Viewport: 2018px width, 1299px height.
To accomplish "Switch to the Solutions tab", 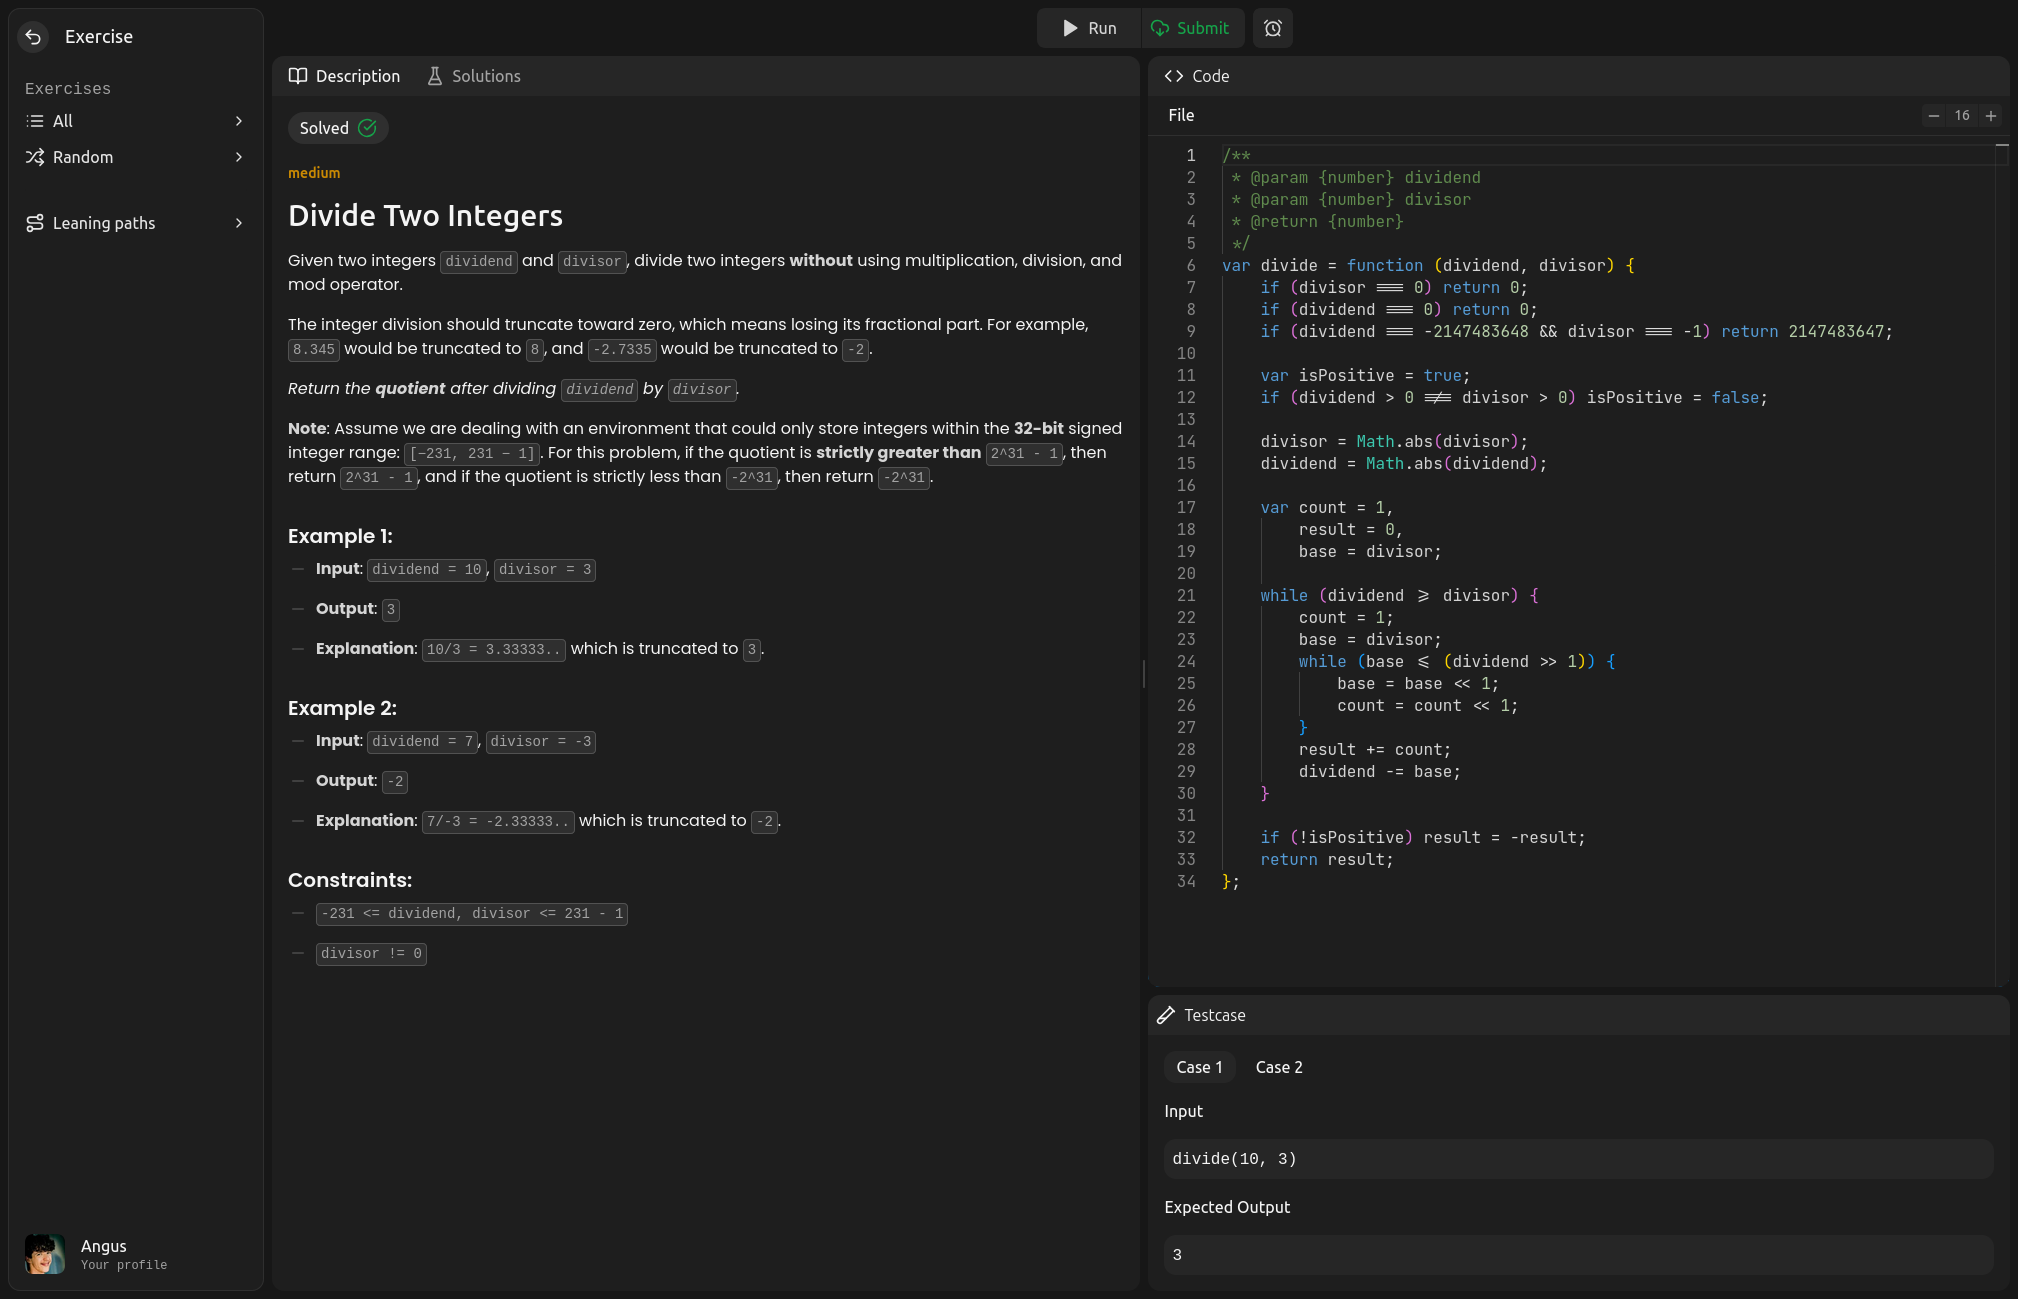I will pyautogui.click(x=473, y=76).
